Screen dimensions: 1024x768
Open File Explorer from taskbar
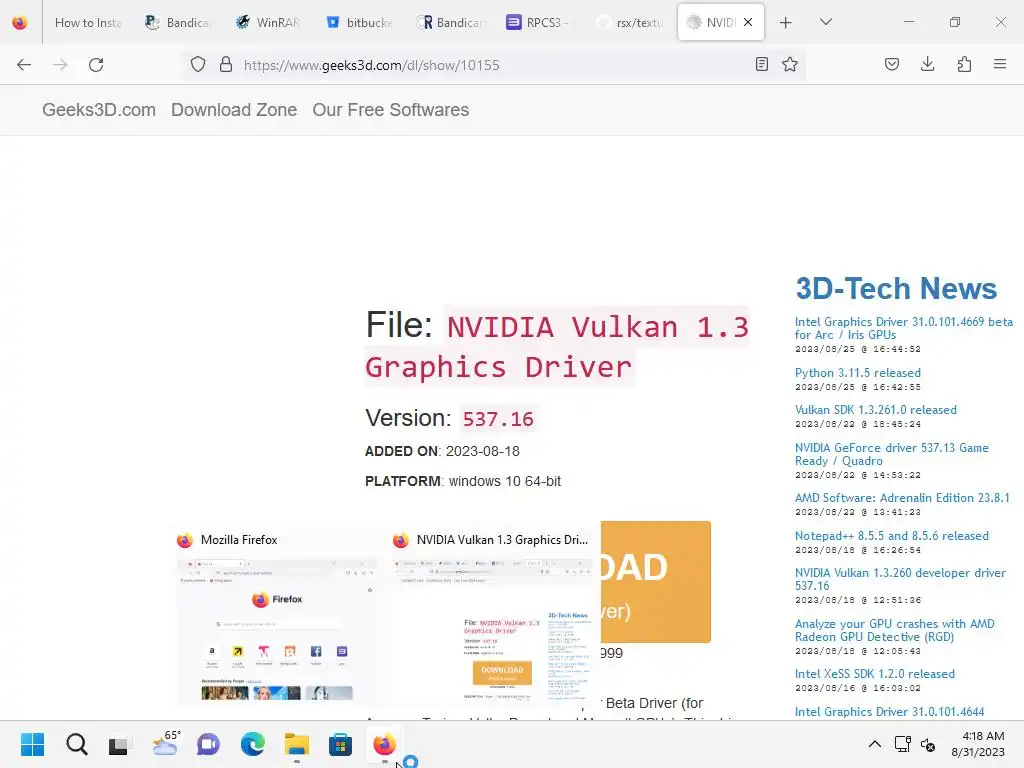[x=296, y=744]
